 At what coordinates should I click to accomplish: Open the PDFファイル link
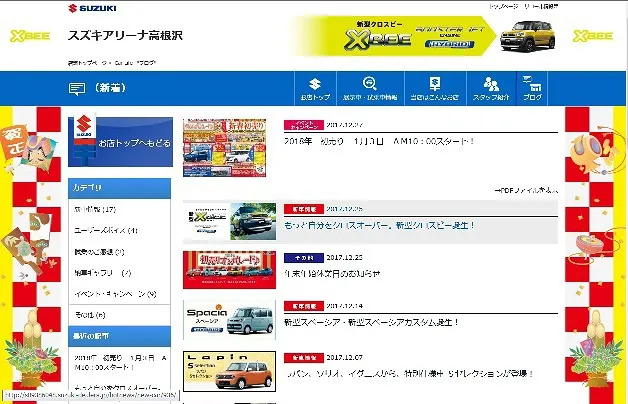coord(526,191)
